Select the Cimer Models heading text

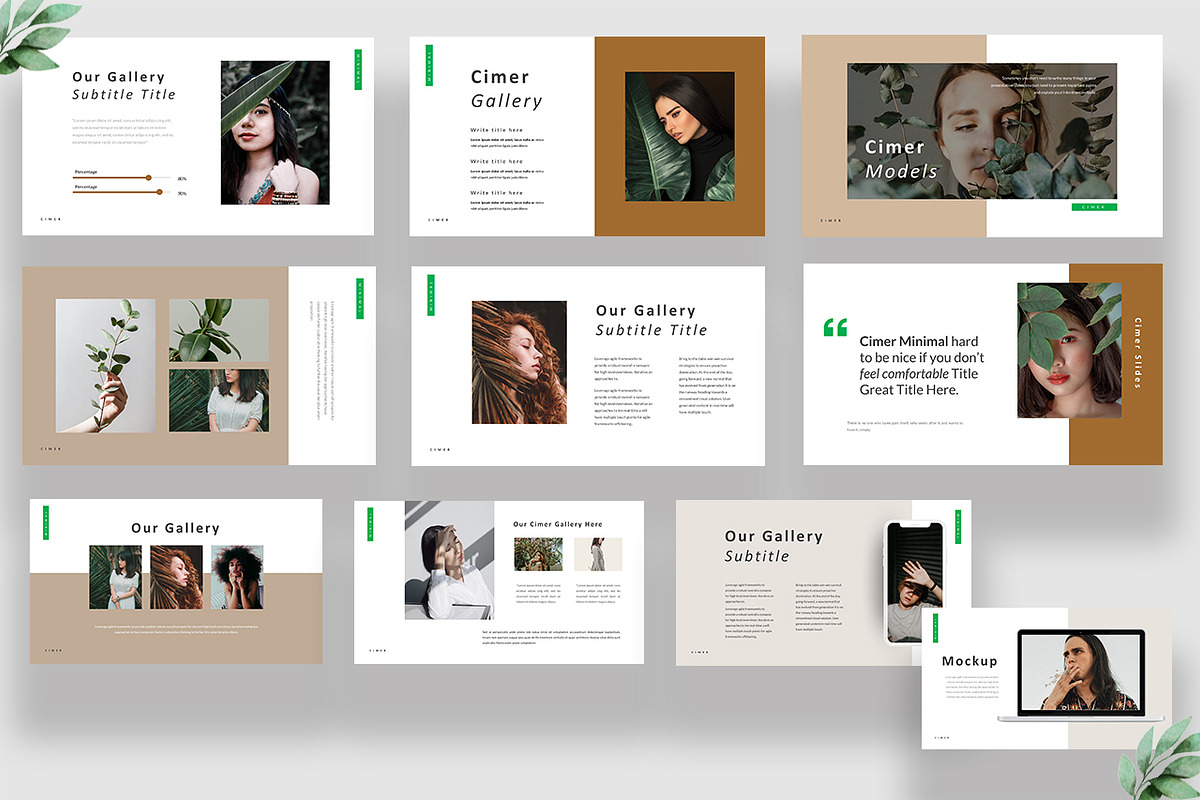pyautogui.click(x=901, y=159)
